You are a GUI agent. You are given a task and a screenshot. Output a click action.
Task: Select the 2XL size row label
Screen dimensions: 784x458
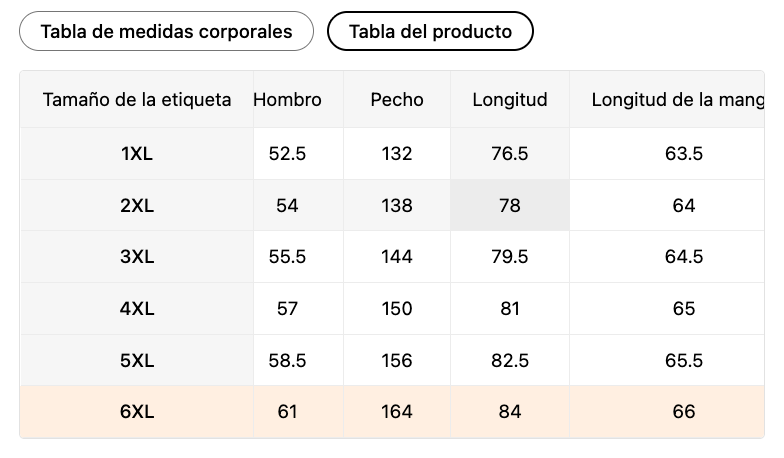pos(137,205)
